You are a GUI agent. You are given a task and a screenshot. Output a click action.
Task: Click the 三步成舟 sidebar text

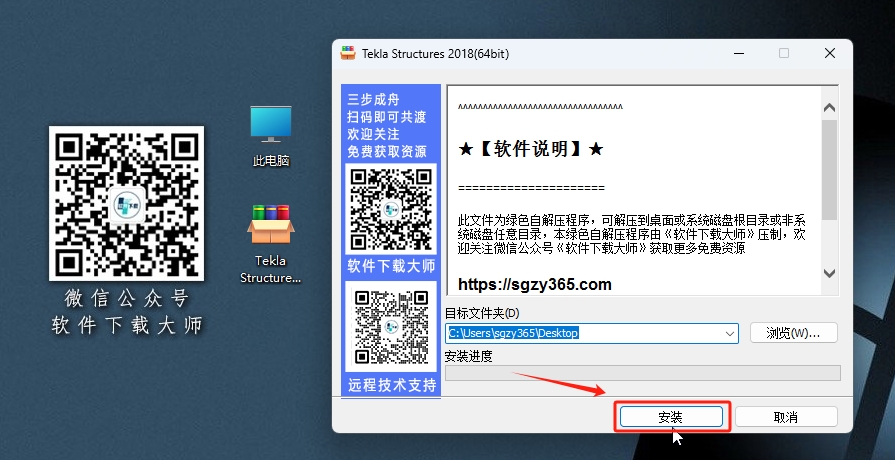(x=373, y=100)
